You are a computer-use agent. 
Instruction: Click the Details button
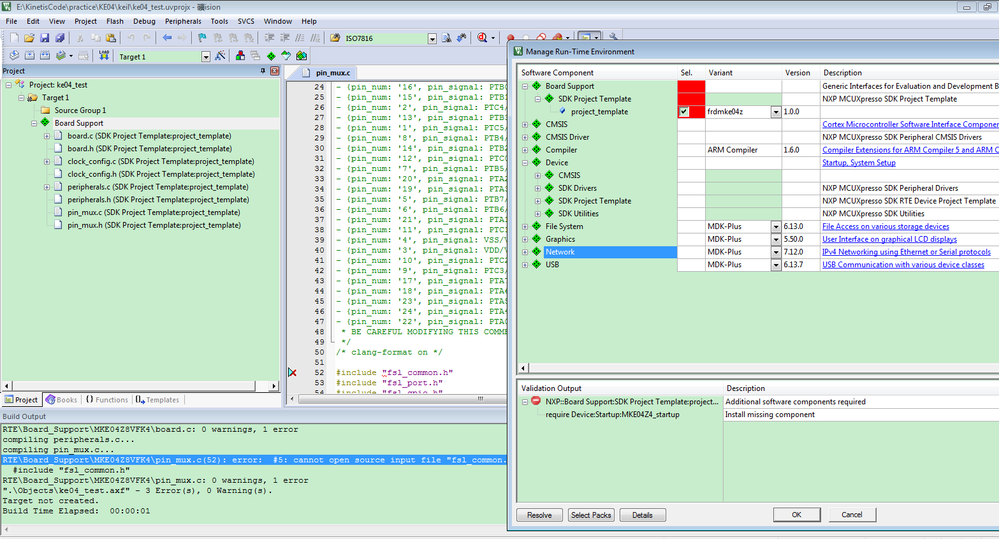[x=642, y=515]
